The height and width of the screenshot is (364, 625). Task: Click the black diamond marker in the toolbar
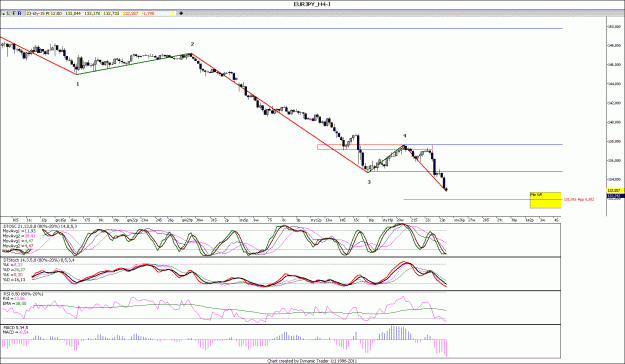coord(181,13)
